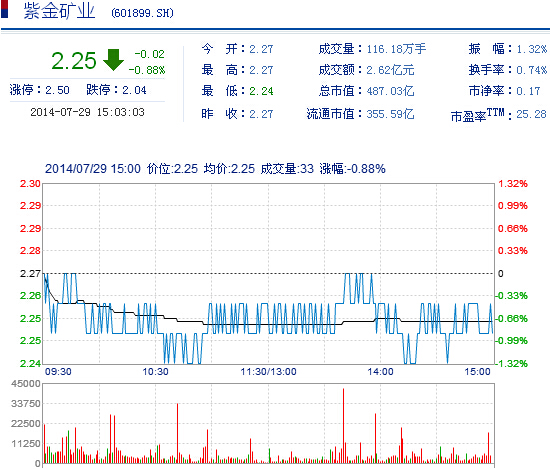
Task: Click the 流通市值 value 355.59亿
Action: coord(390,114)
